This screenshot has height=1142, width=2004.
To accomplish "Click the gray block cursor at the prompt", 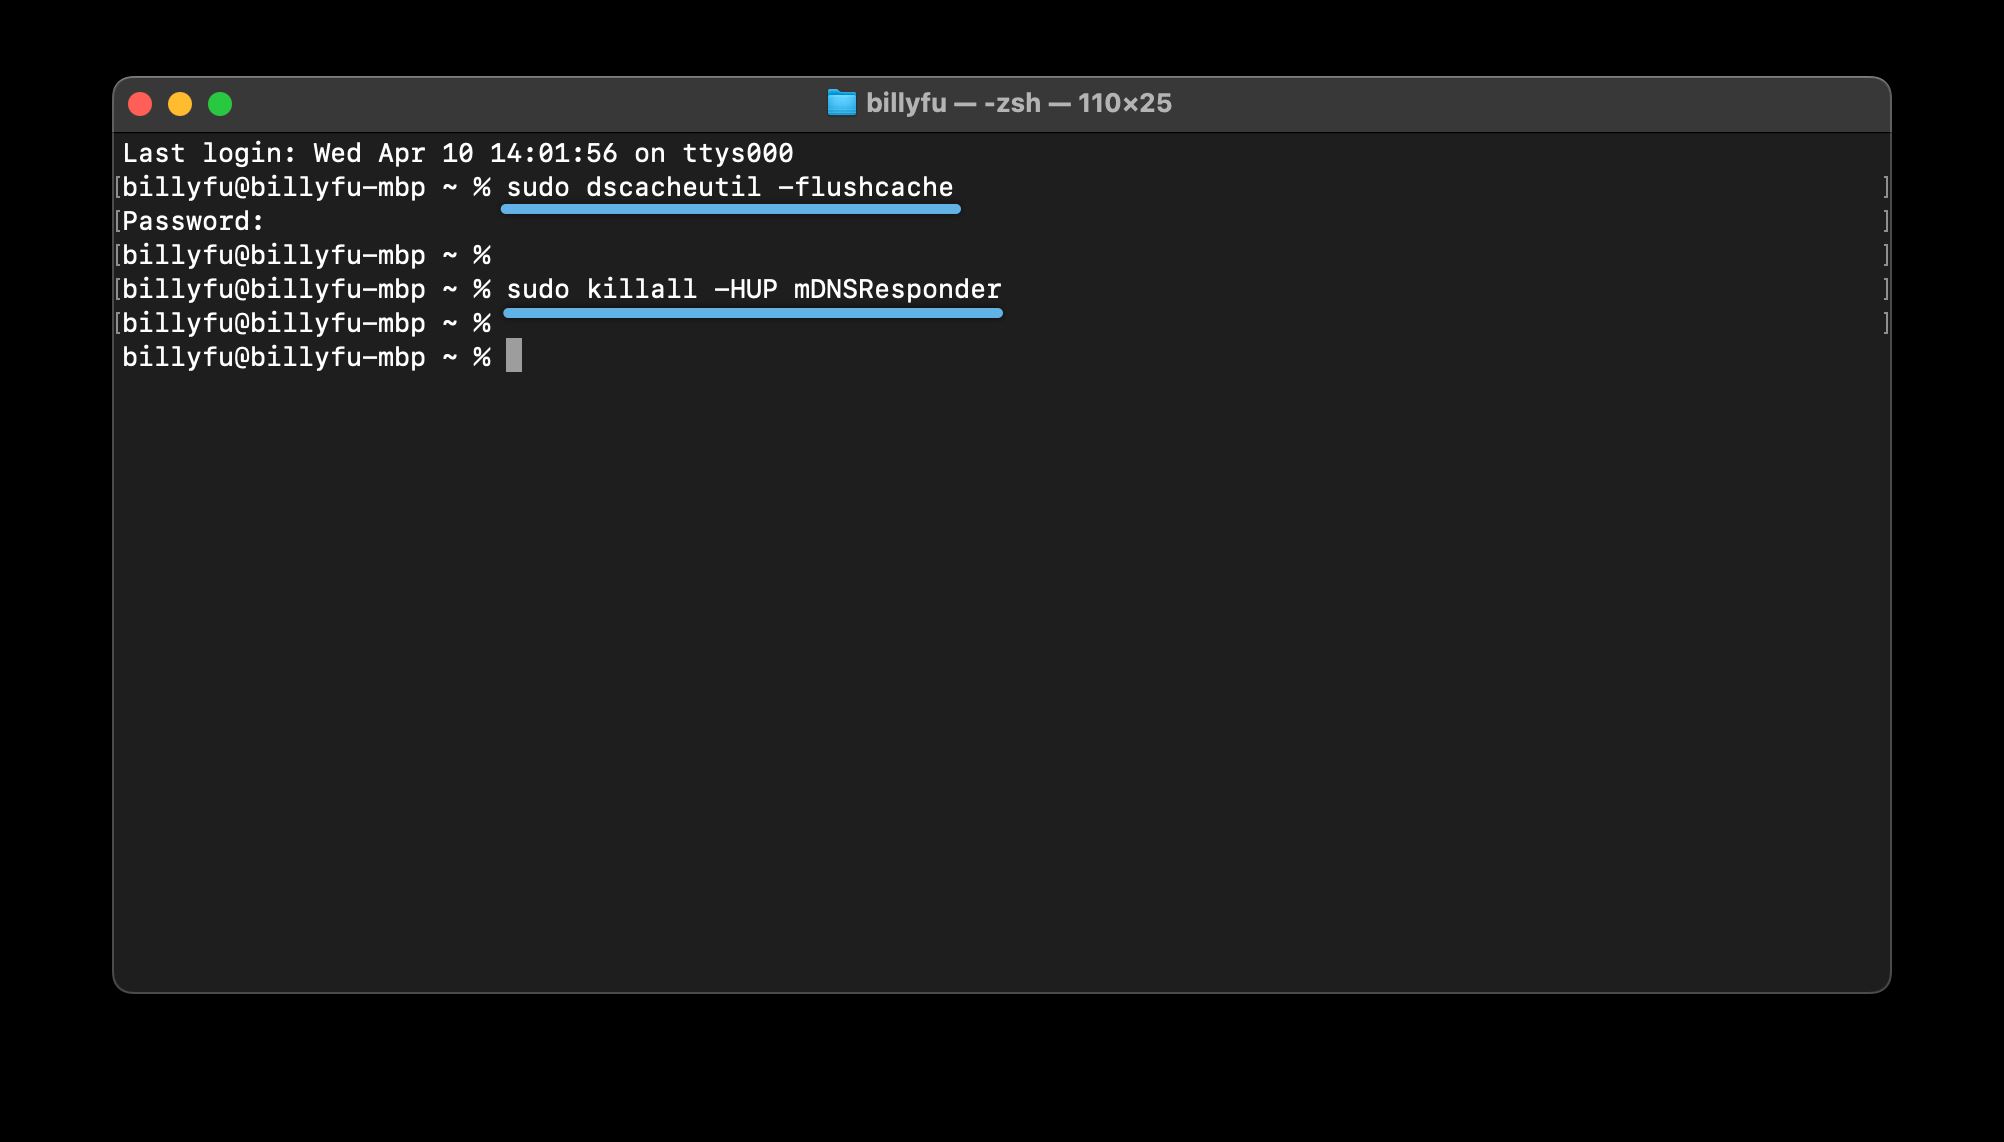I will coord(514,356).
